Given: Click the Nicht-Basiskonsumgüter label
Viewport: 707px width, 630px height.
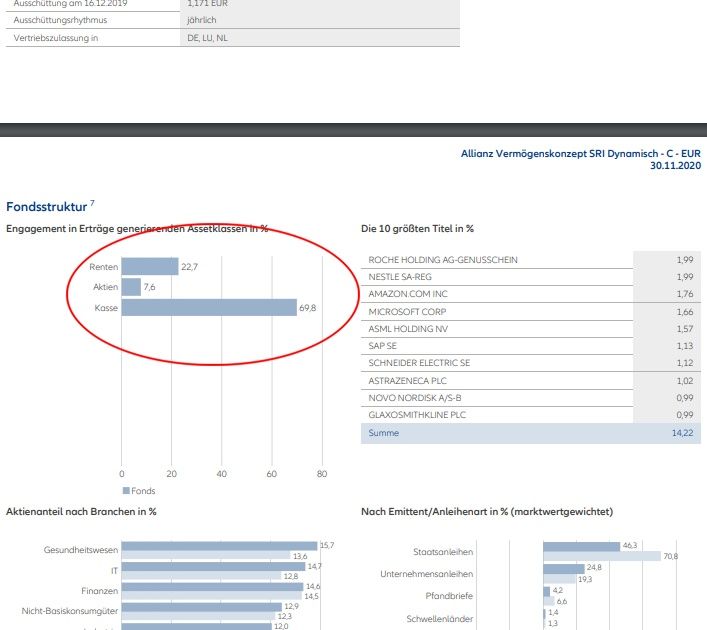Looking at the screenshot, I should (x=70, y=611).
